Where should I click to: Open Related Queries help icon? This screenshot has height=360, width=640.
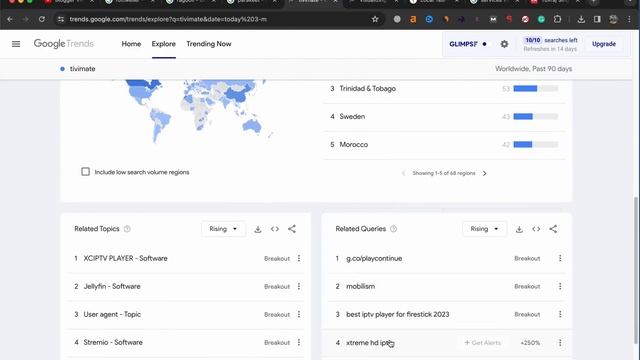pos(393,229)
